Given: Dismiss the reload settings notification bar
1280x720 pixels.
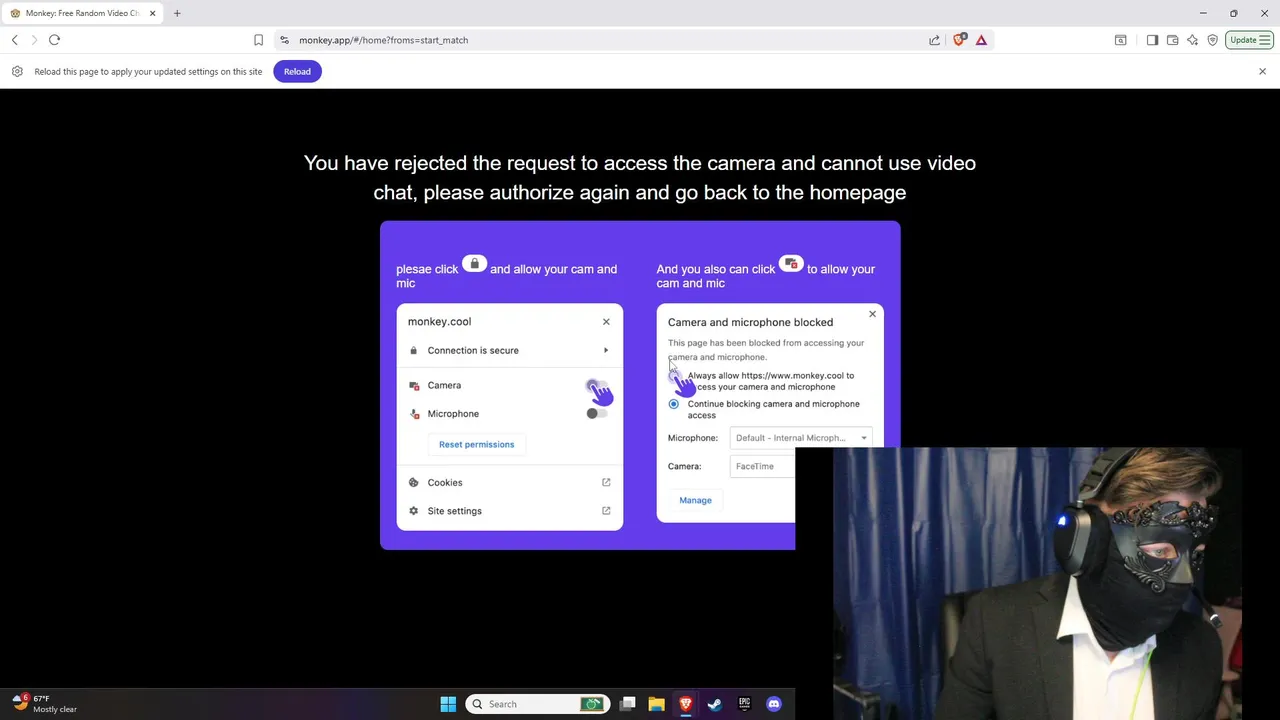Looking at the screenshot, I should [1262, 71].
